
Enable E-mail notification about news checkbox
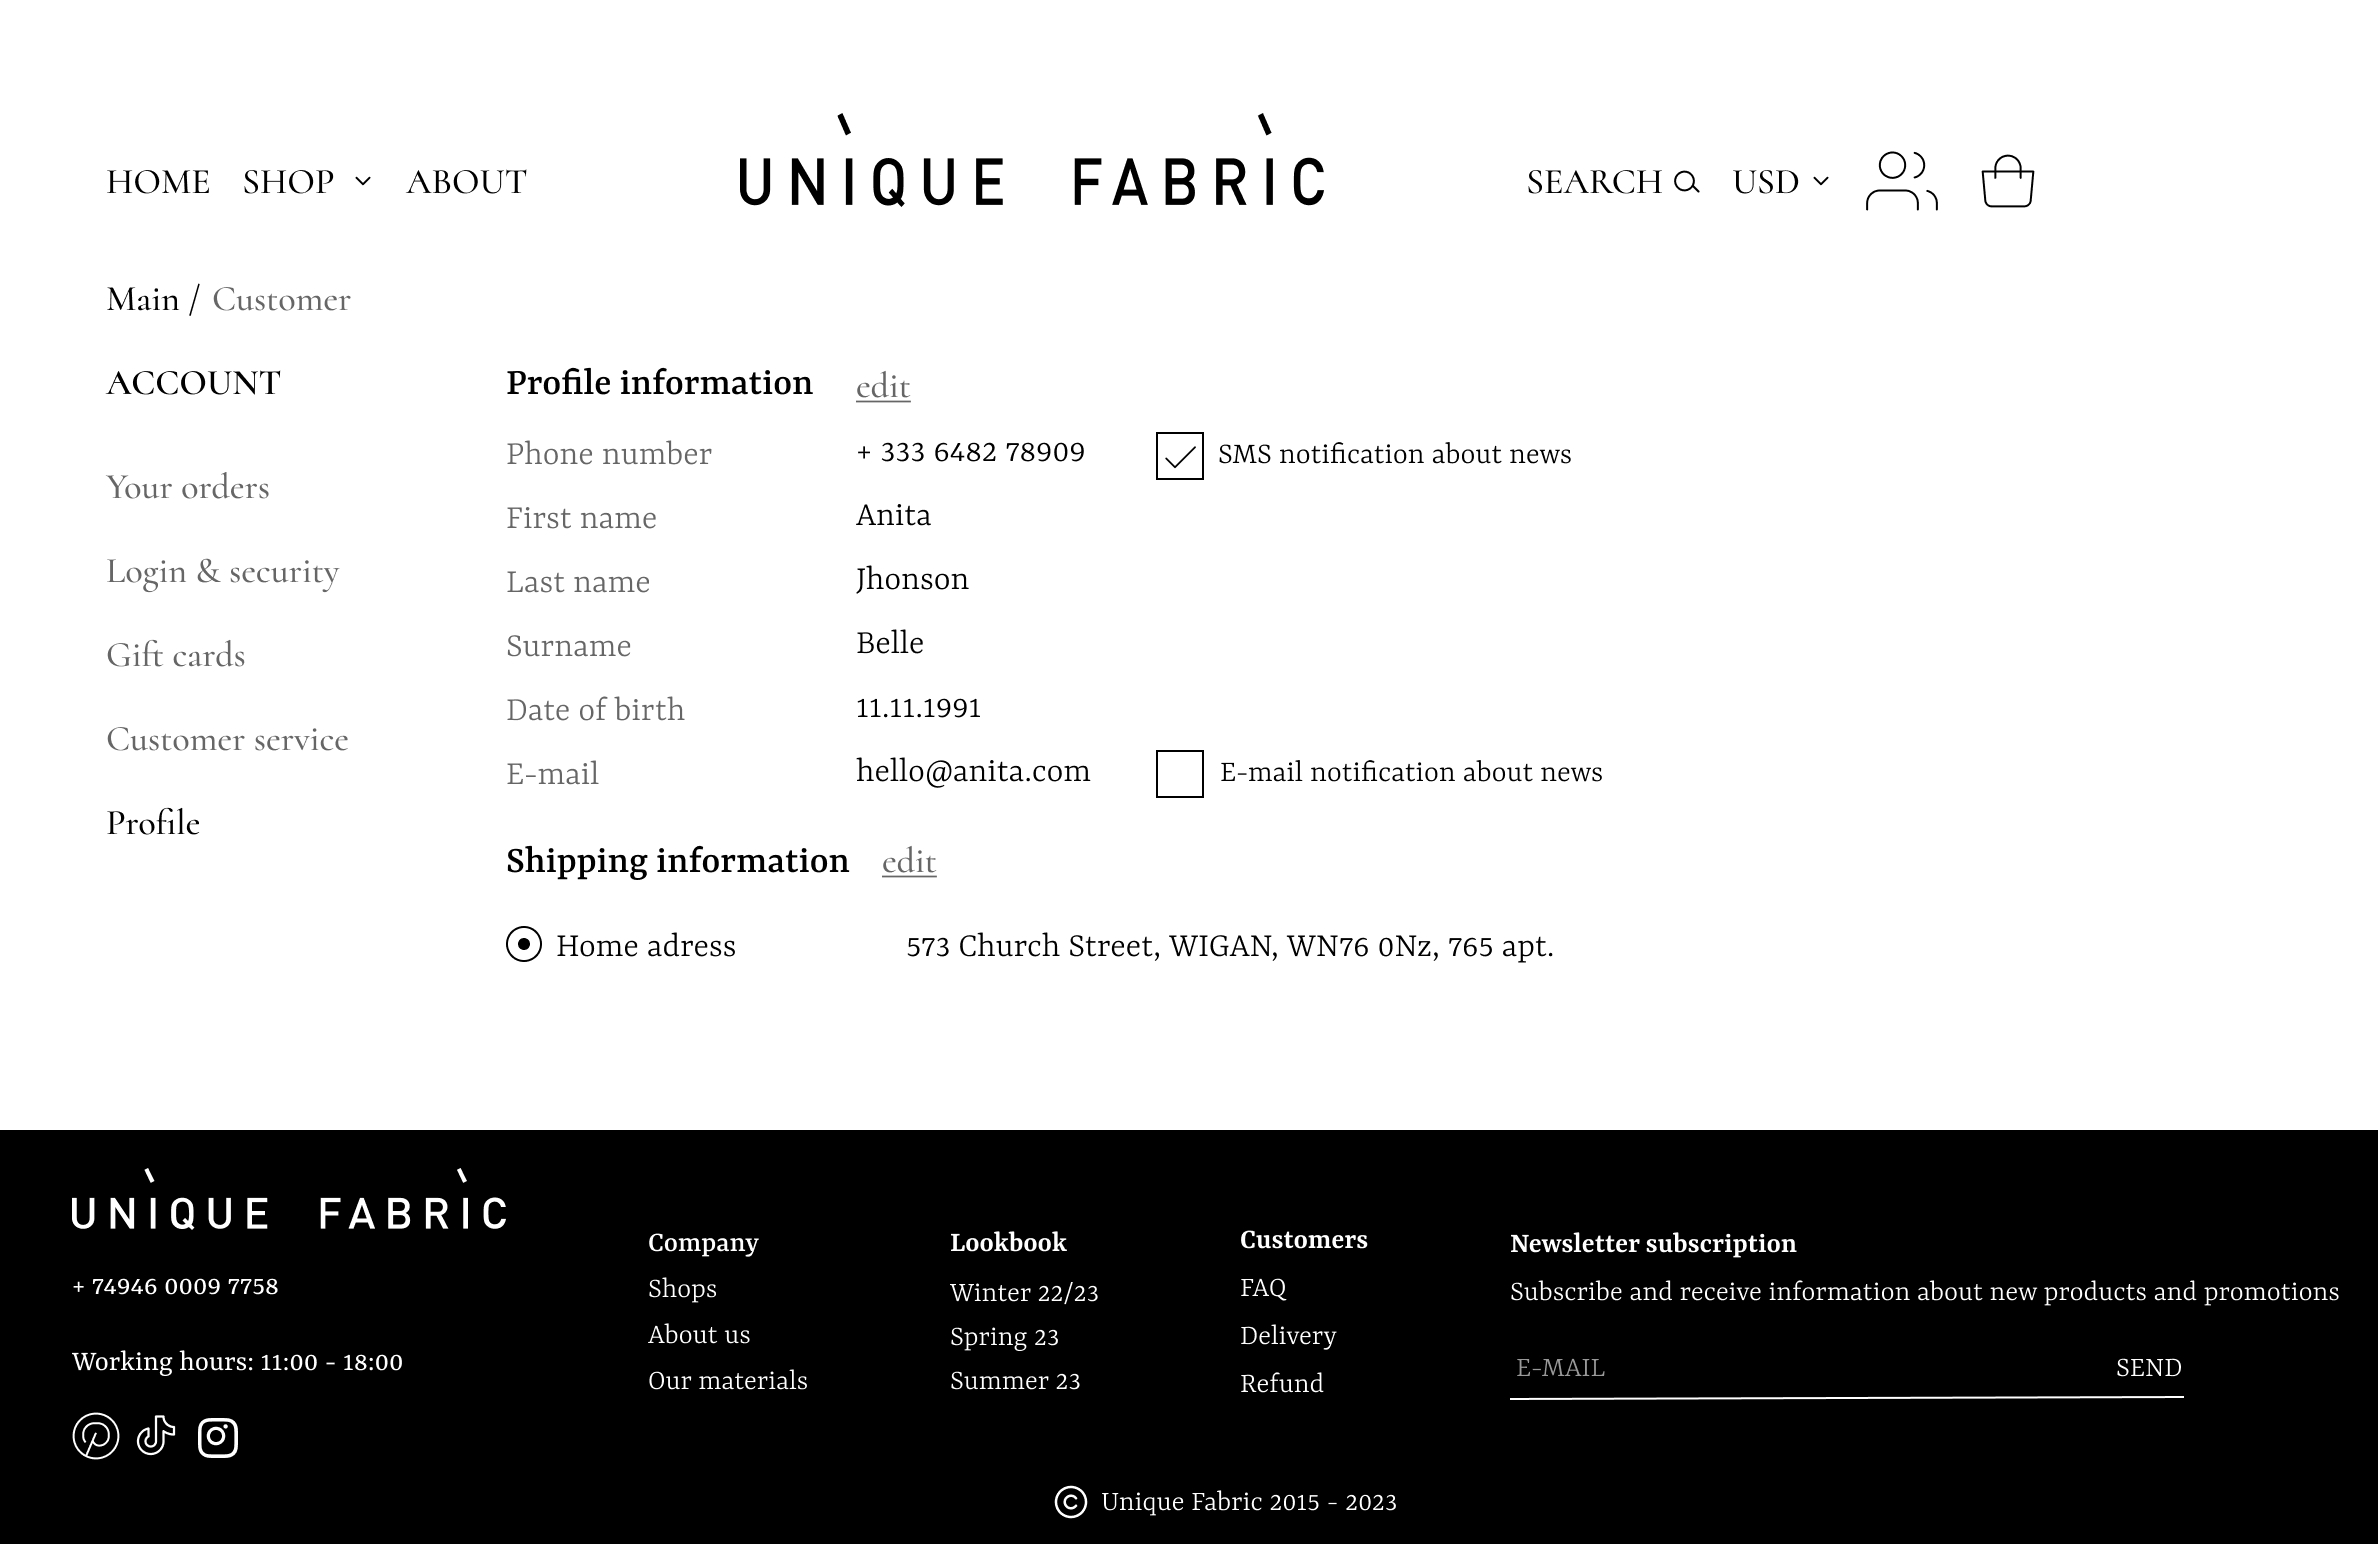(1180, 774)
